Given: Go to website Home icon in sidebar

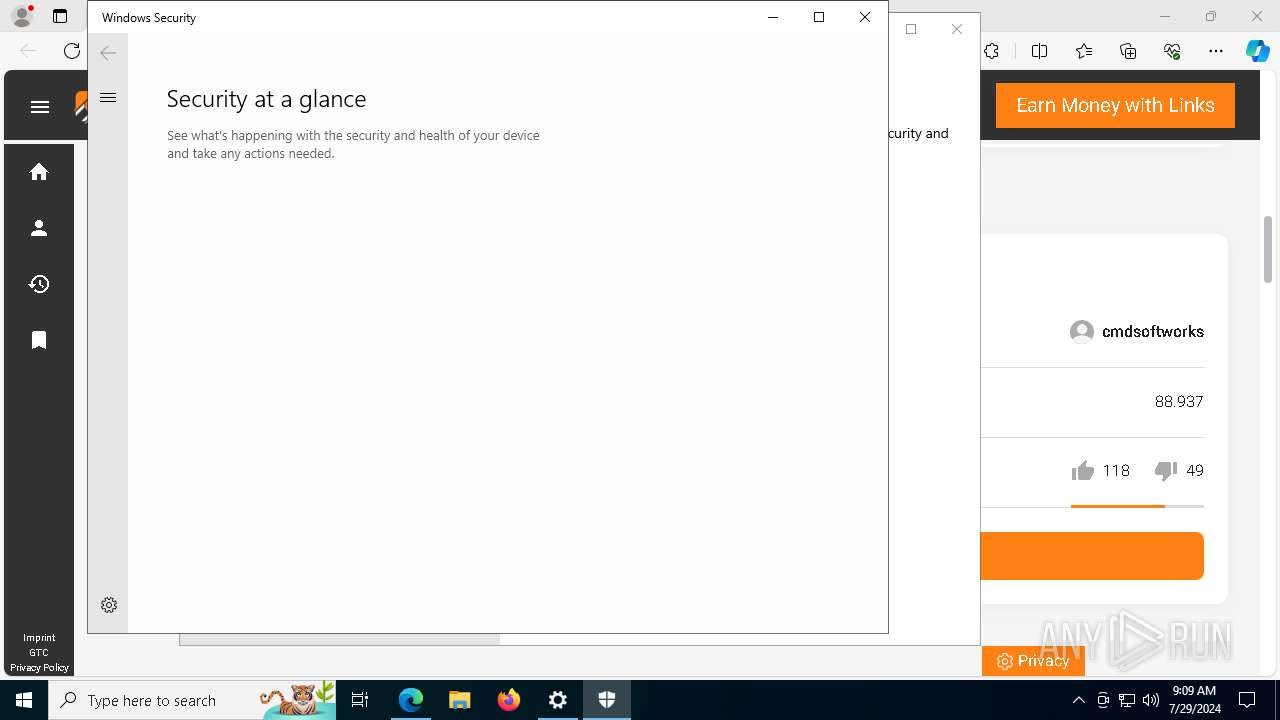Looking at the screenshot, I should tap(39, 172).
